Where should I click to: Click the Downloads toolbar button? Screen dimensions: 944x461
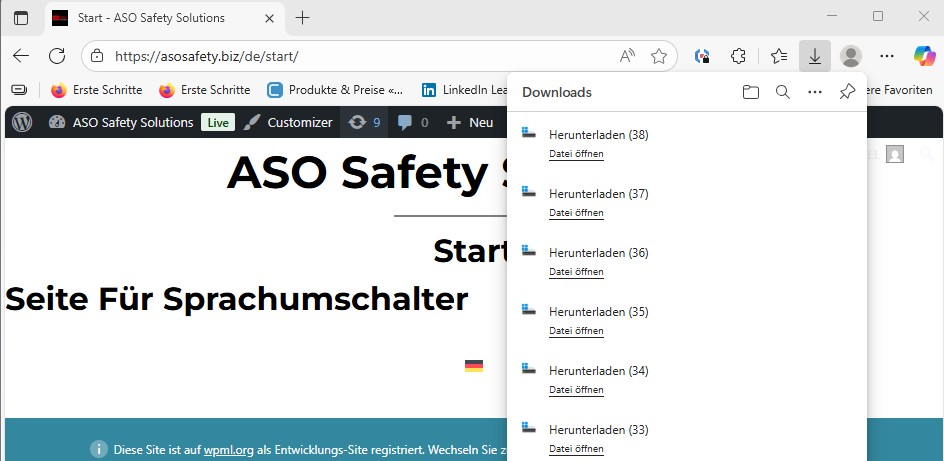click(815, 56)
